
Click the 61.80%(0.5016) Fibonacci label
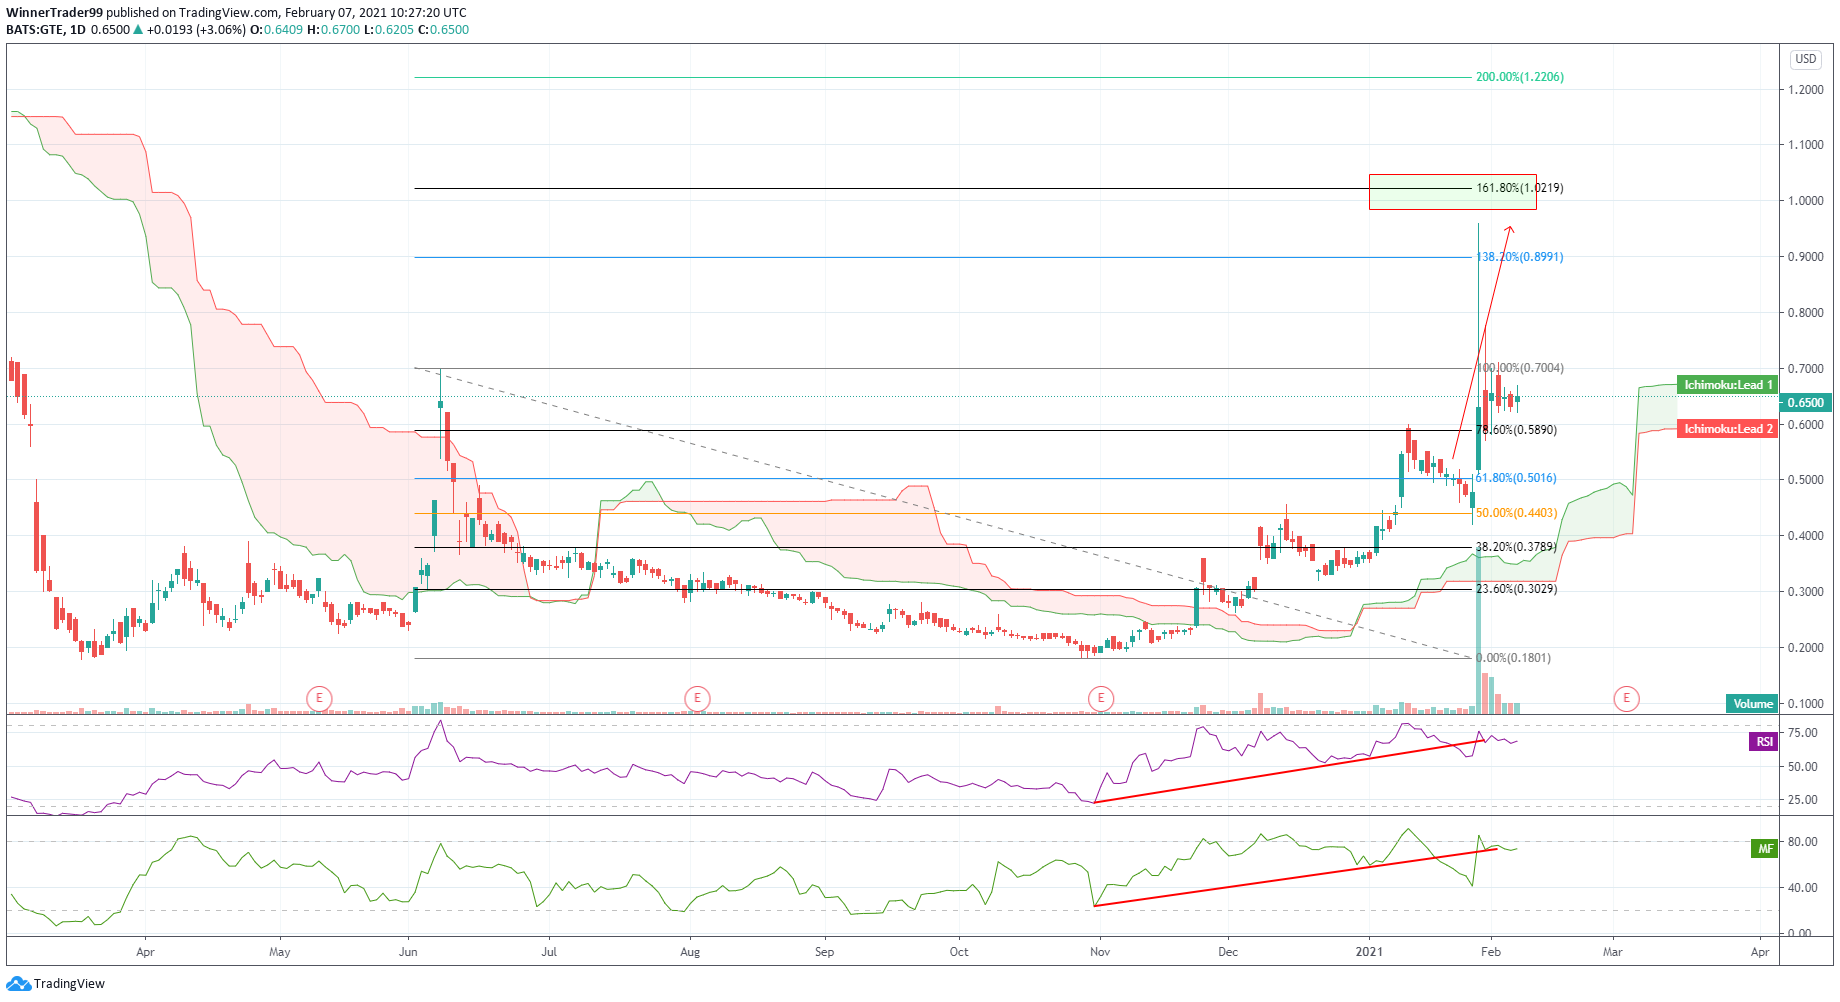[x=1516, y=478]
